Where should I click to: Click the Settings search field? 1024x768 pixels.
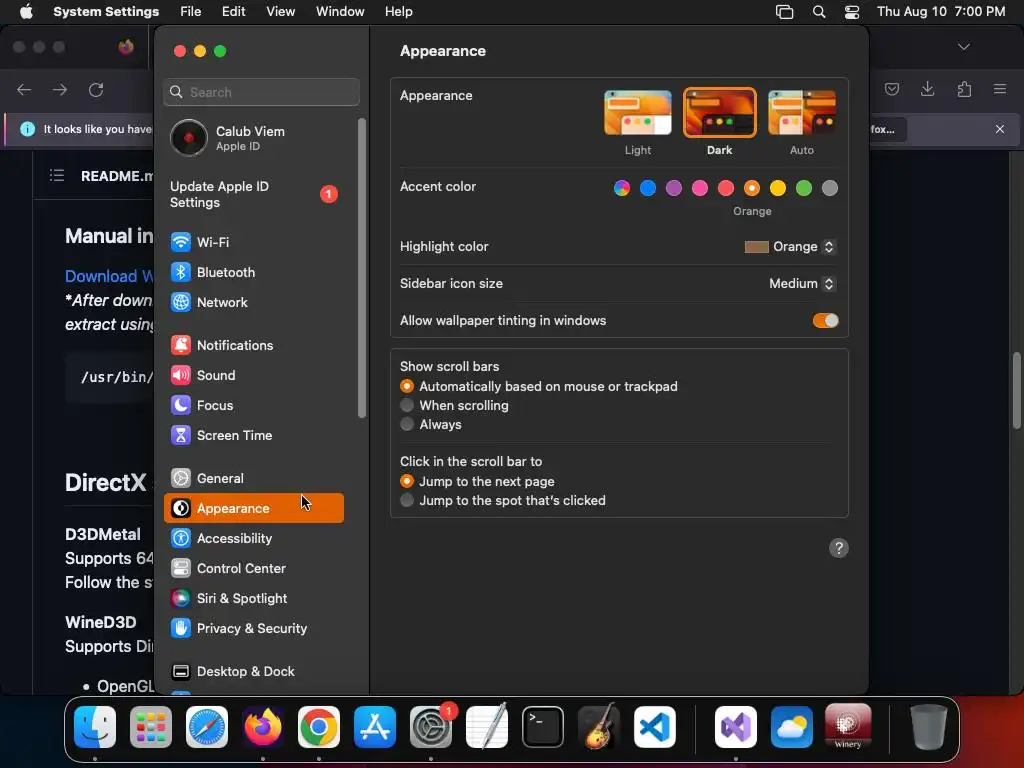pyautogui.click(x=261, y=92)
